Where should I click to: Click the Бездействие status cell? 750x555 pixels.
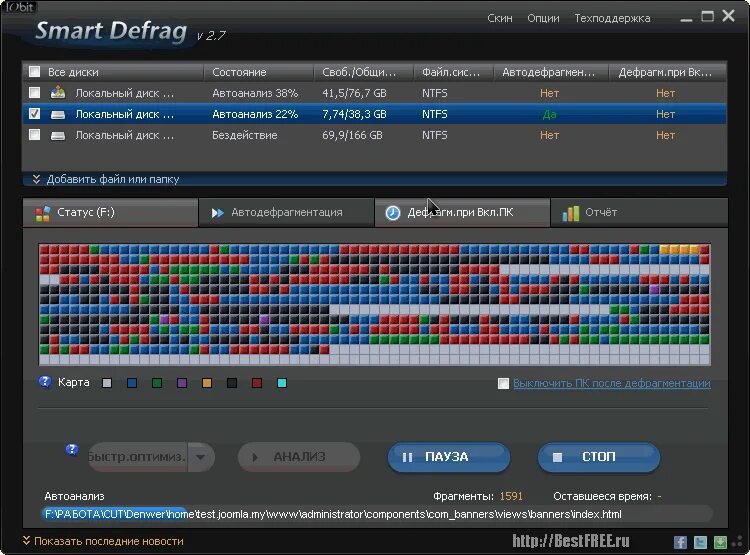pos(244,135)
